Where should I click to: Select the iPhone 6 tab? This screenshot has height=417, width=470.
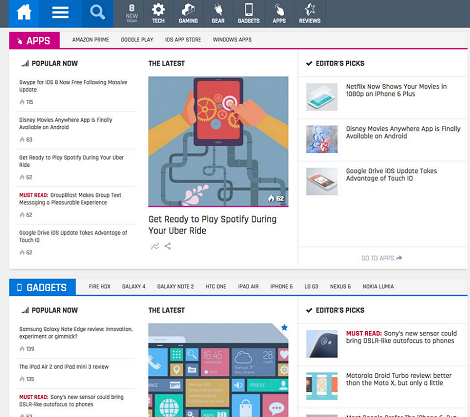coord(281,286)
